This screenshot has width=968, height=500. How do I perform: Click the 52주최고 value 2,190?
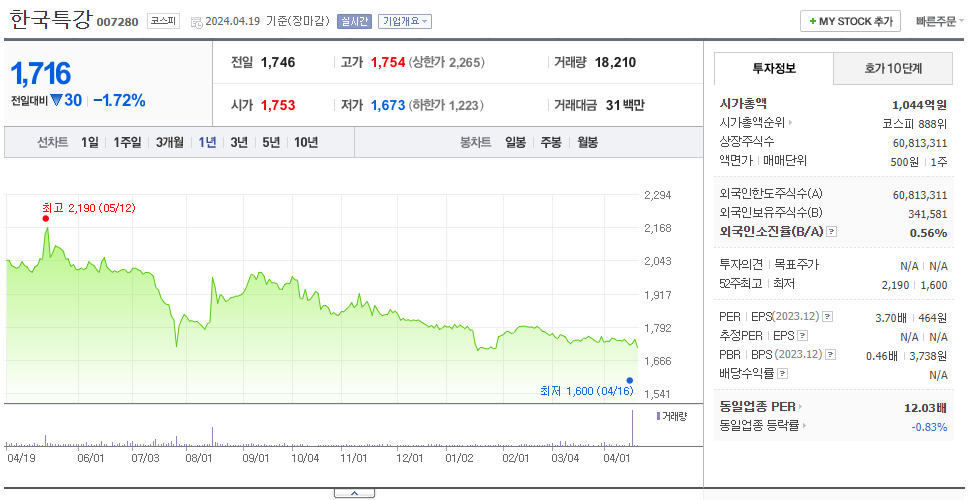pyautogui.click(x=896, y=285)
